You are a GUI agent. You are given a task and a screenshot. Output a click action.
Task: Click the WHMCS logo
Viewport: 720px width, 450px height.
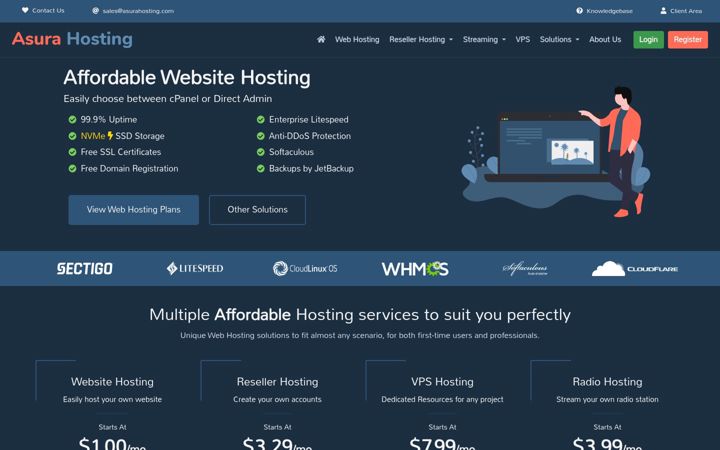(x=415, y=269)
